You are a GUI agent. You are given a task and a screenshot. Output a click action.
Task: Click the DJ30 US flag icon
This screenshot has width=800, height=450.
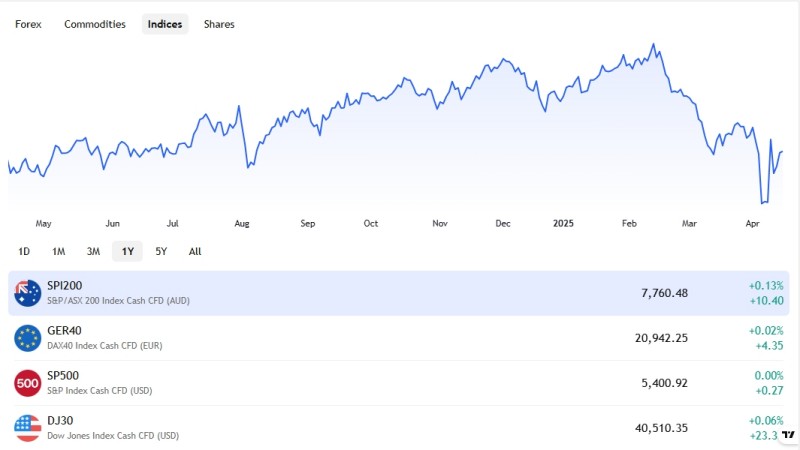click(x=27, y=428)
